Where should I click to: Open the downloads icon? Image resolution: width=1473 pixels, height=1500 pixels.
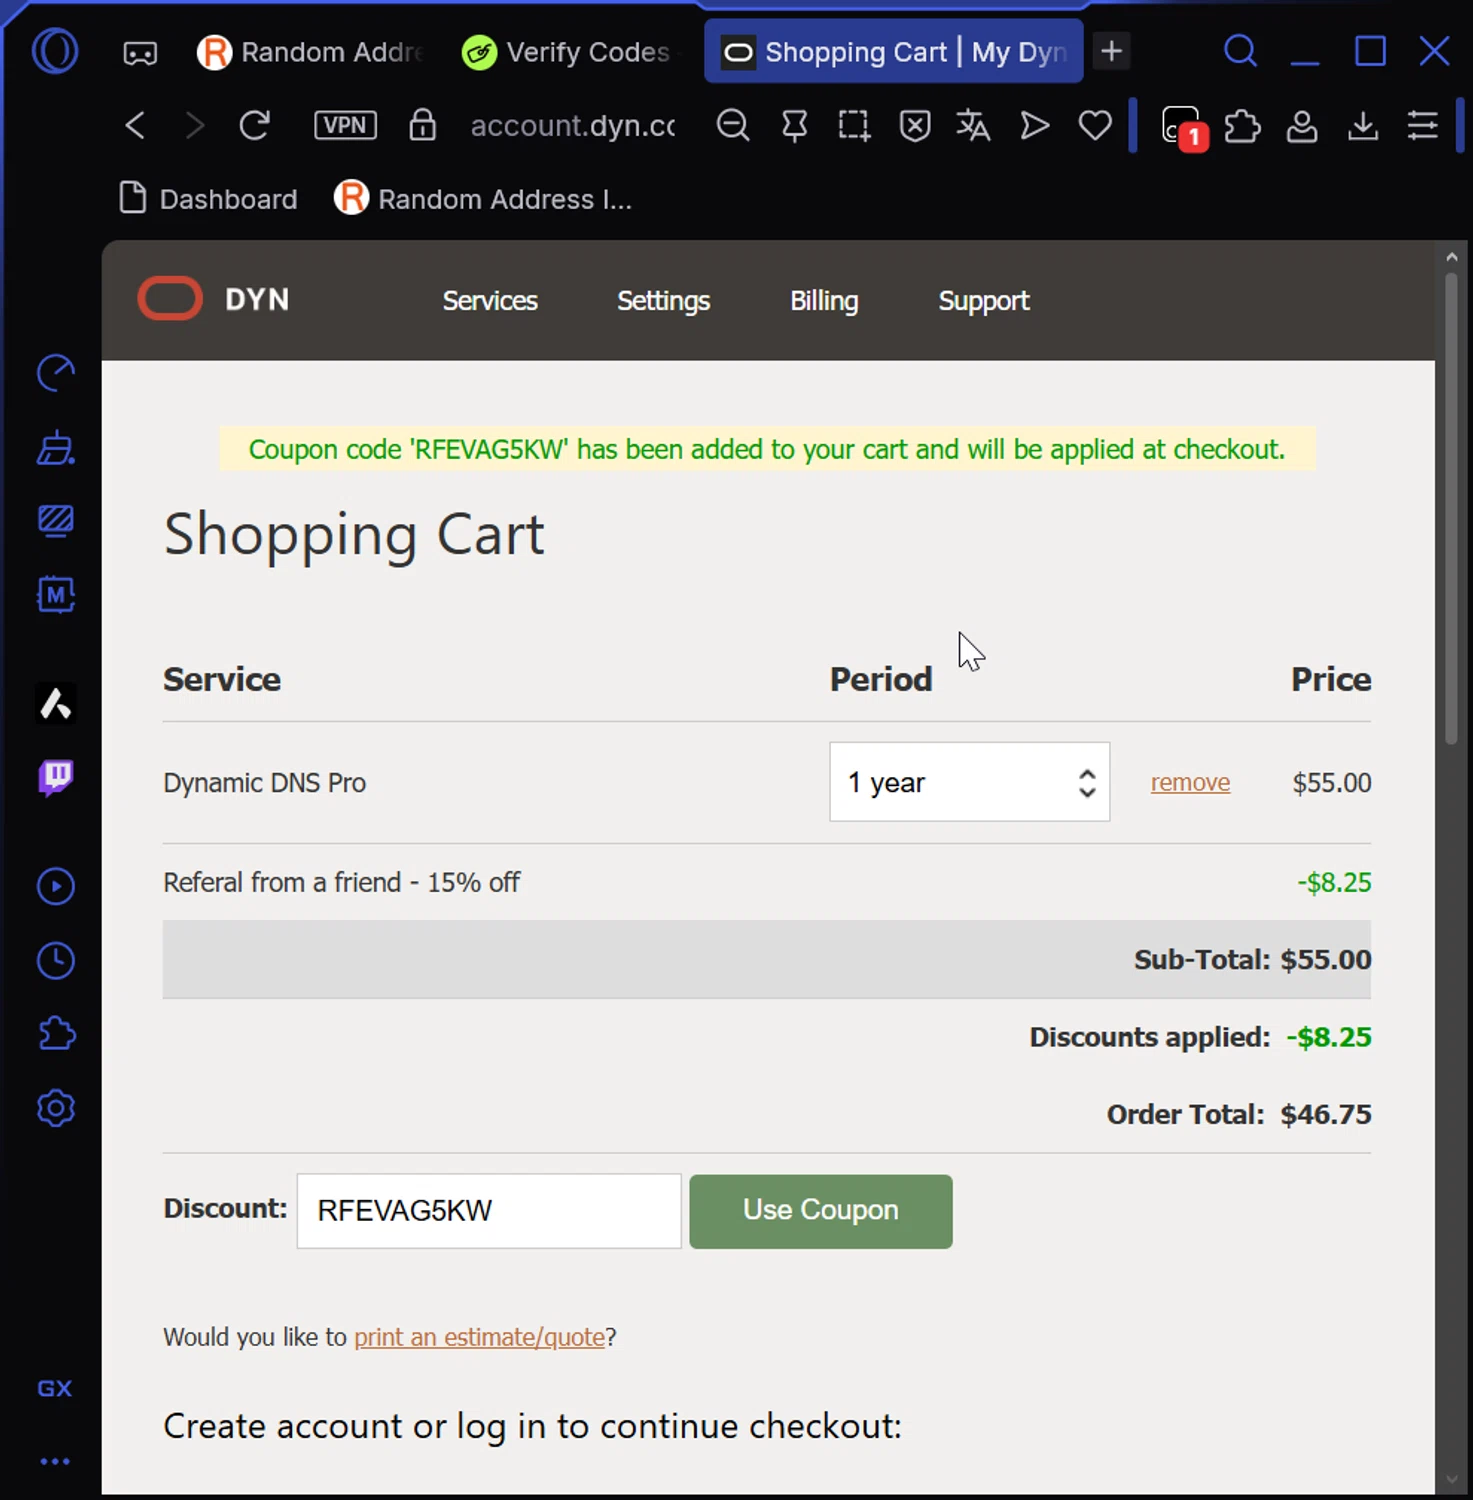coord(1363,126)
